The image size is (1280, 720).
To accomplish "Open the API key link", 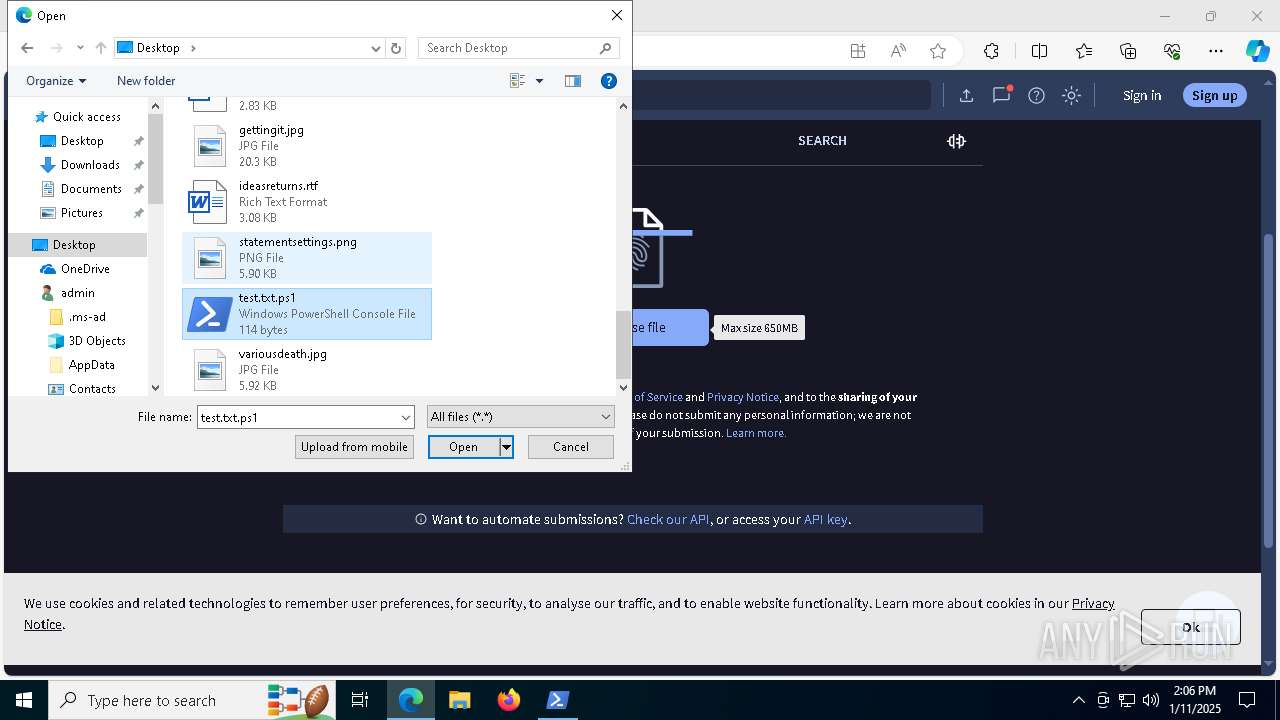I will (825, 519).
